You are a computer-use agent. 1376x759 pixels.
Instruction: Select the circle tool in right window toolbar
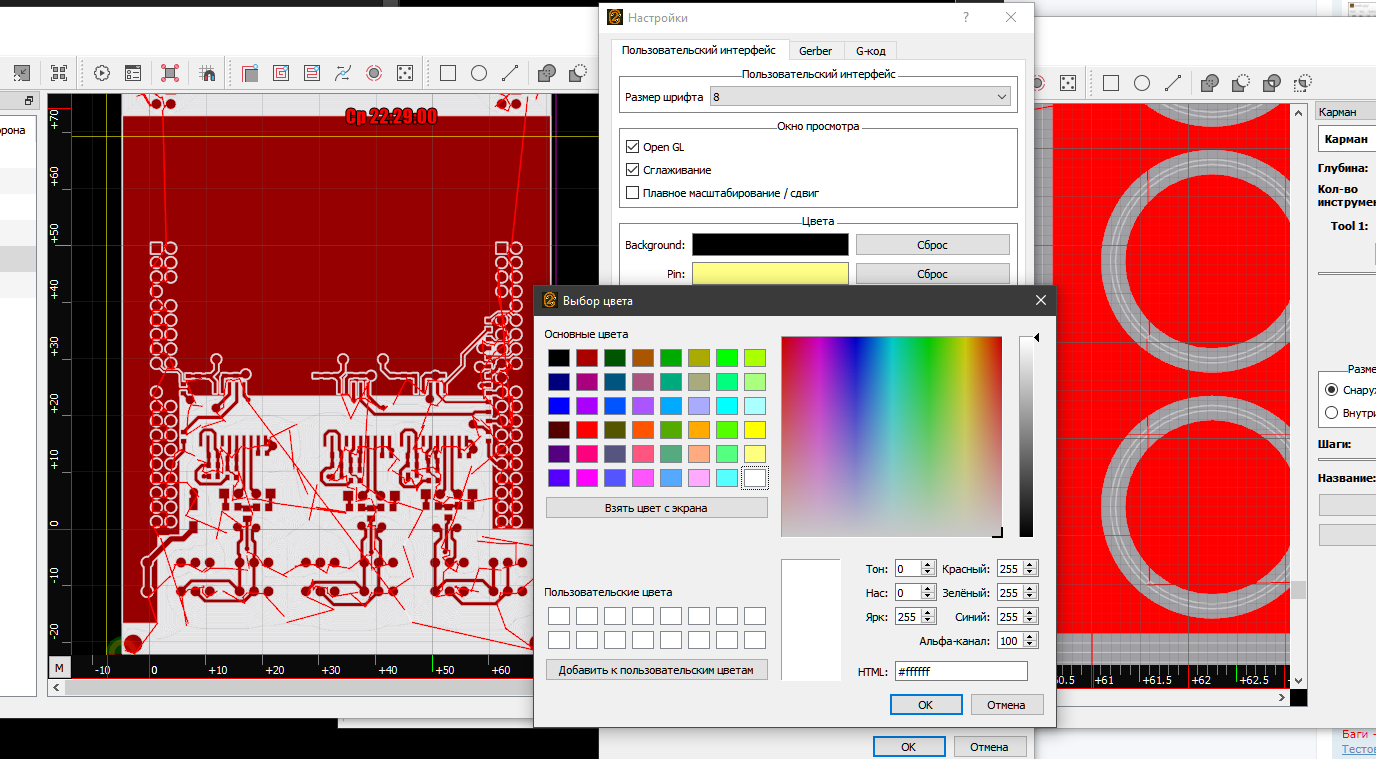pos(1142,83)
